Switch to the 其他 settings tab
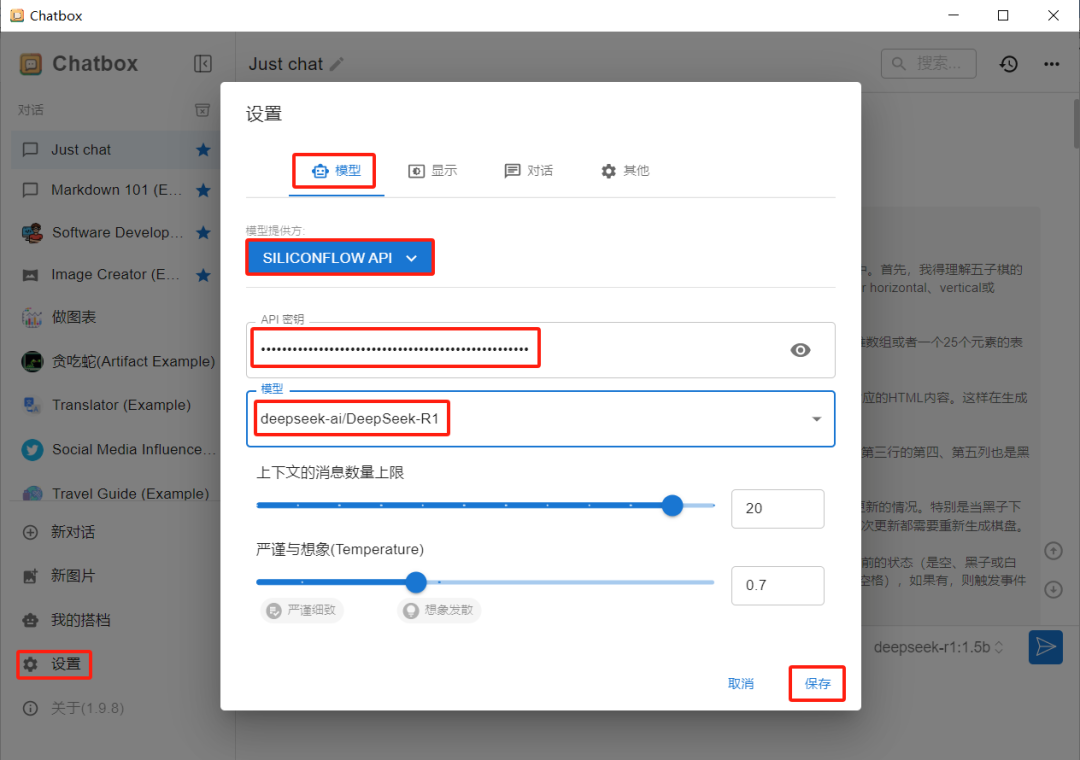The width and height of the screenshot is (1080, 760). [625, 171]
